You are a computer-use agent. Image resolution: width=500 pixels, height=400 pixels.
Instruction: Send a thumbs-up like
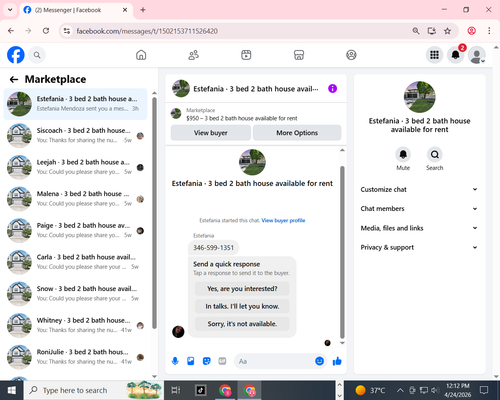click(337, 361)
